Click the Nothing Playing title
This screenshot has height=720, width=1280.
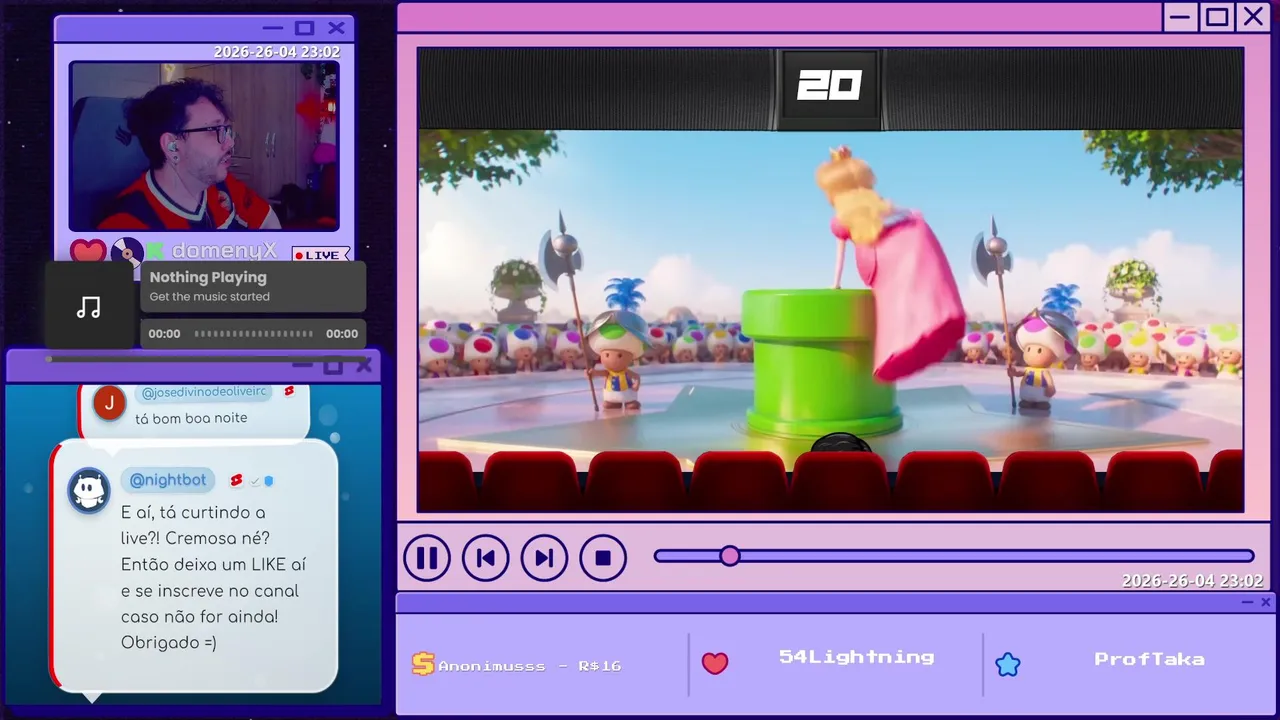click(x=208, y=277)
